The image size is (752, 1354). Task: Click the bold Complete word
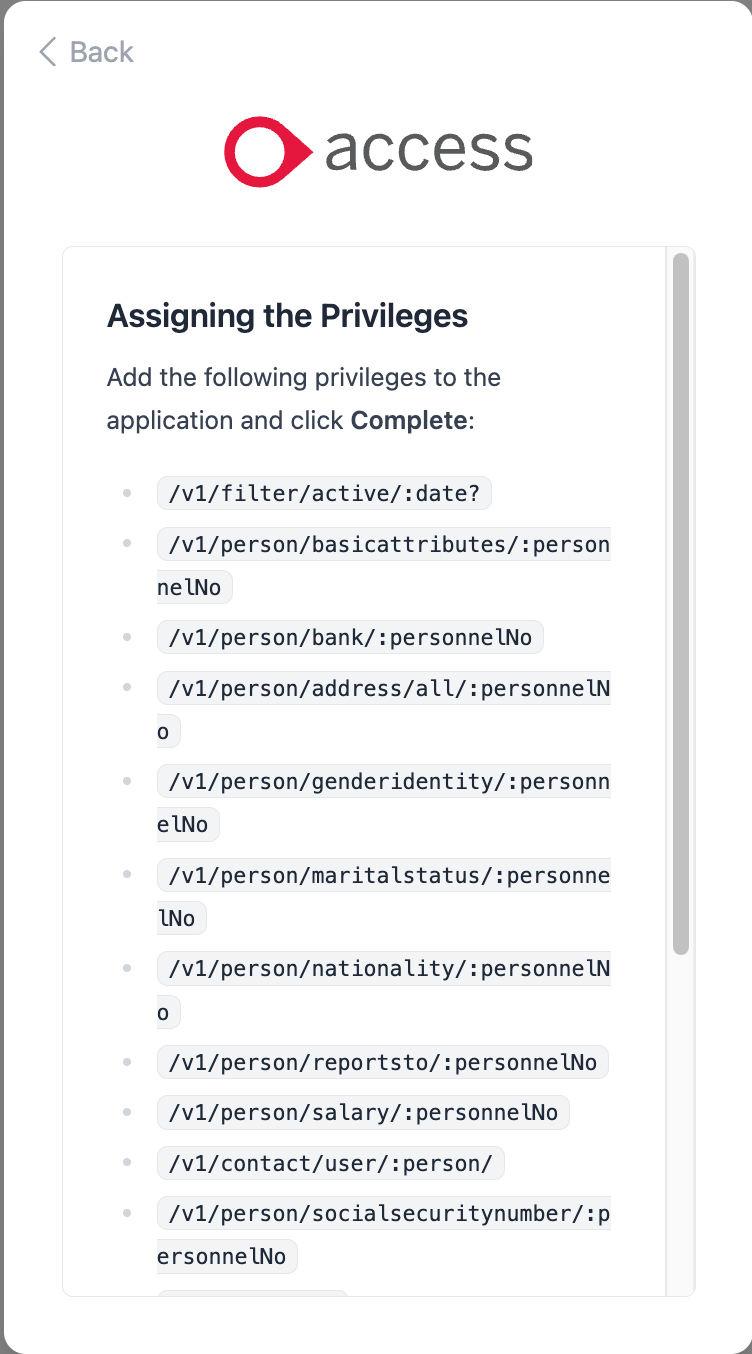408,420
